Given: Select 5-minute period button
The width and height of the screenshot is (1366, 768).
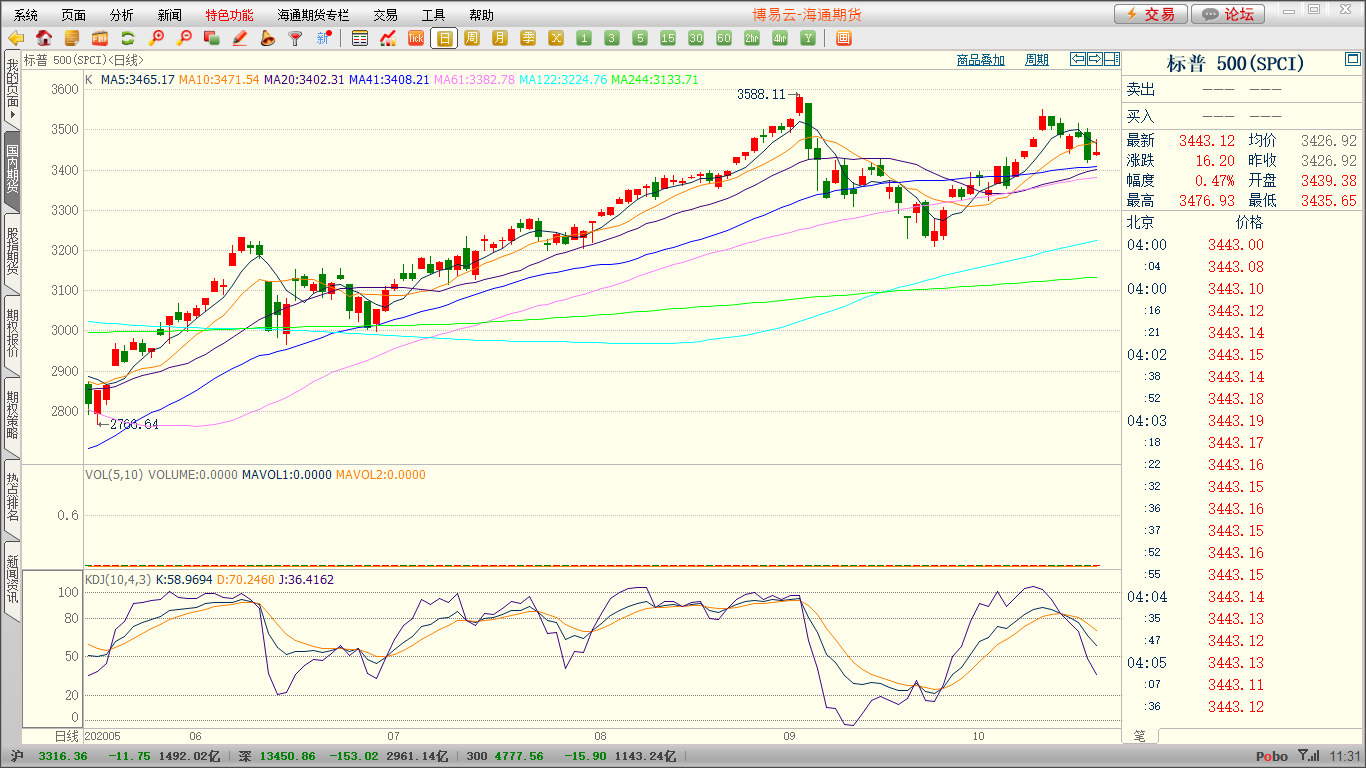Looking at the screenshot, I should [x=640, y=38].
